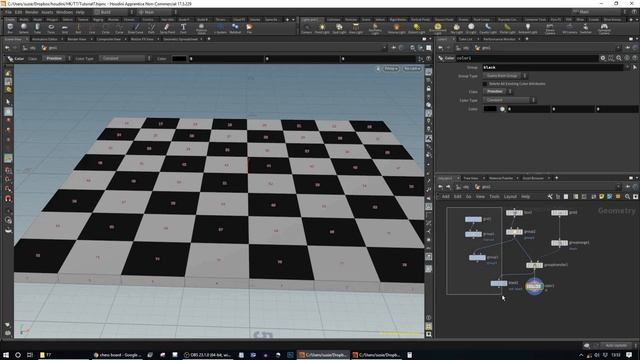Select the Font shelf tool
Screen dimensions: 640x360
(x=183, y=29)
